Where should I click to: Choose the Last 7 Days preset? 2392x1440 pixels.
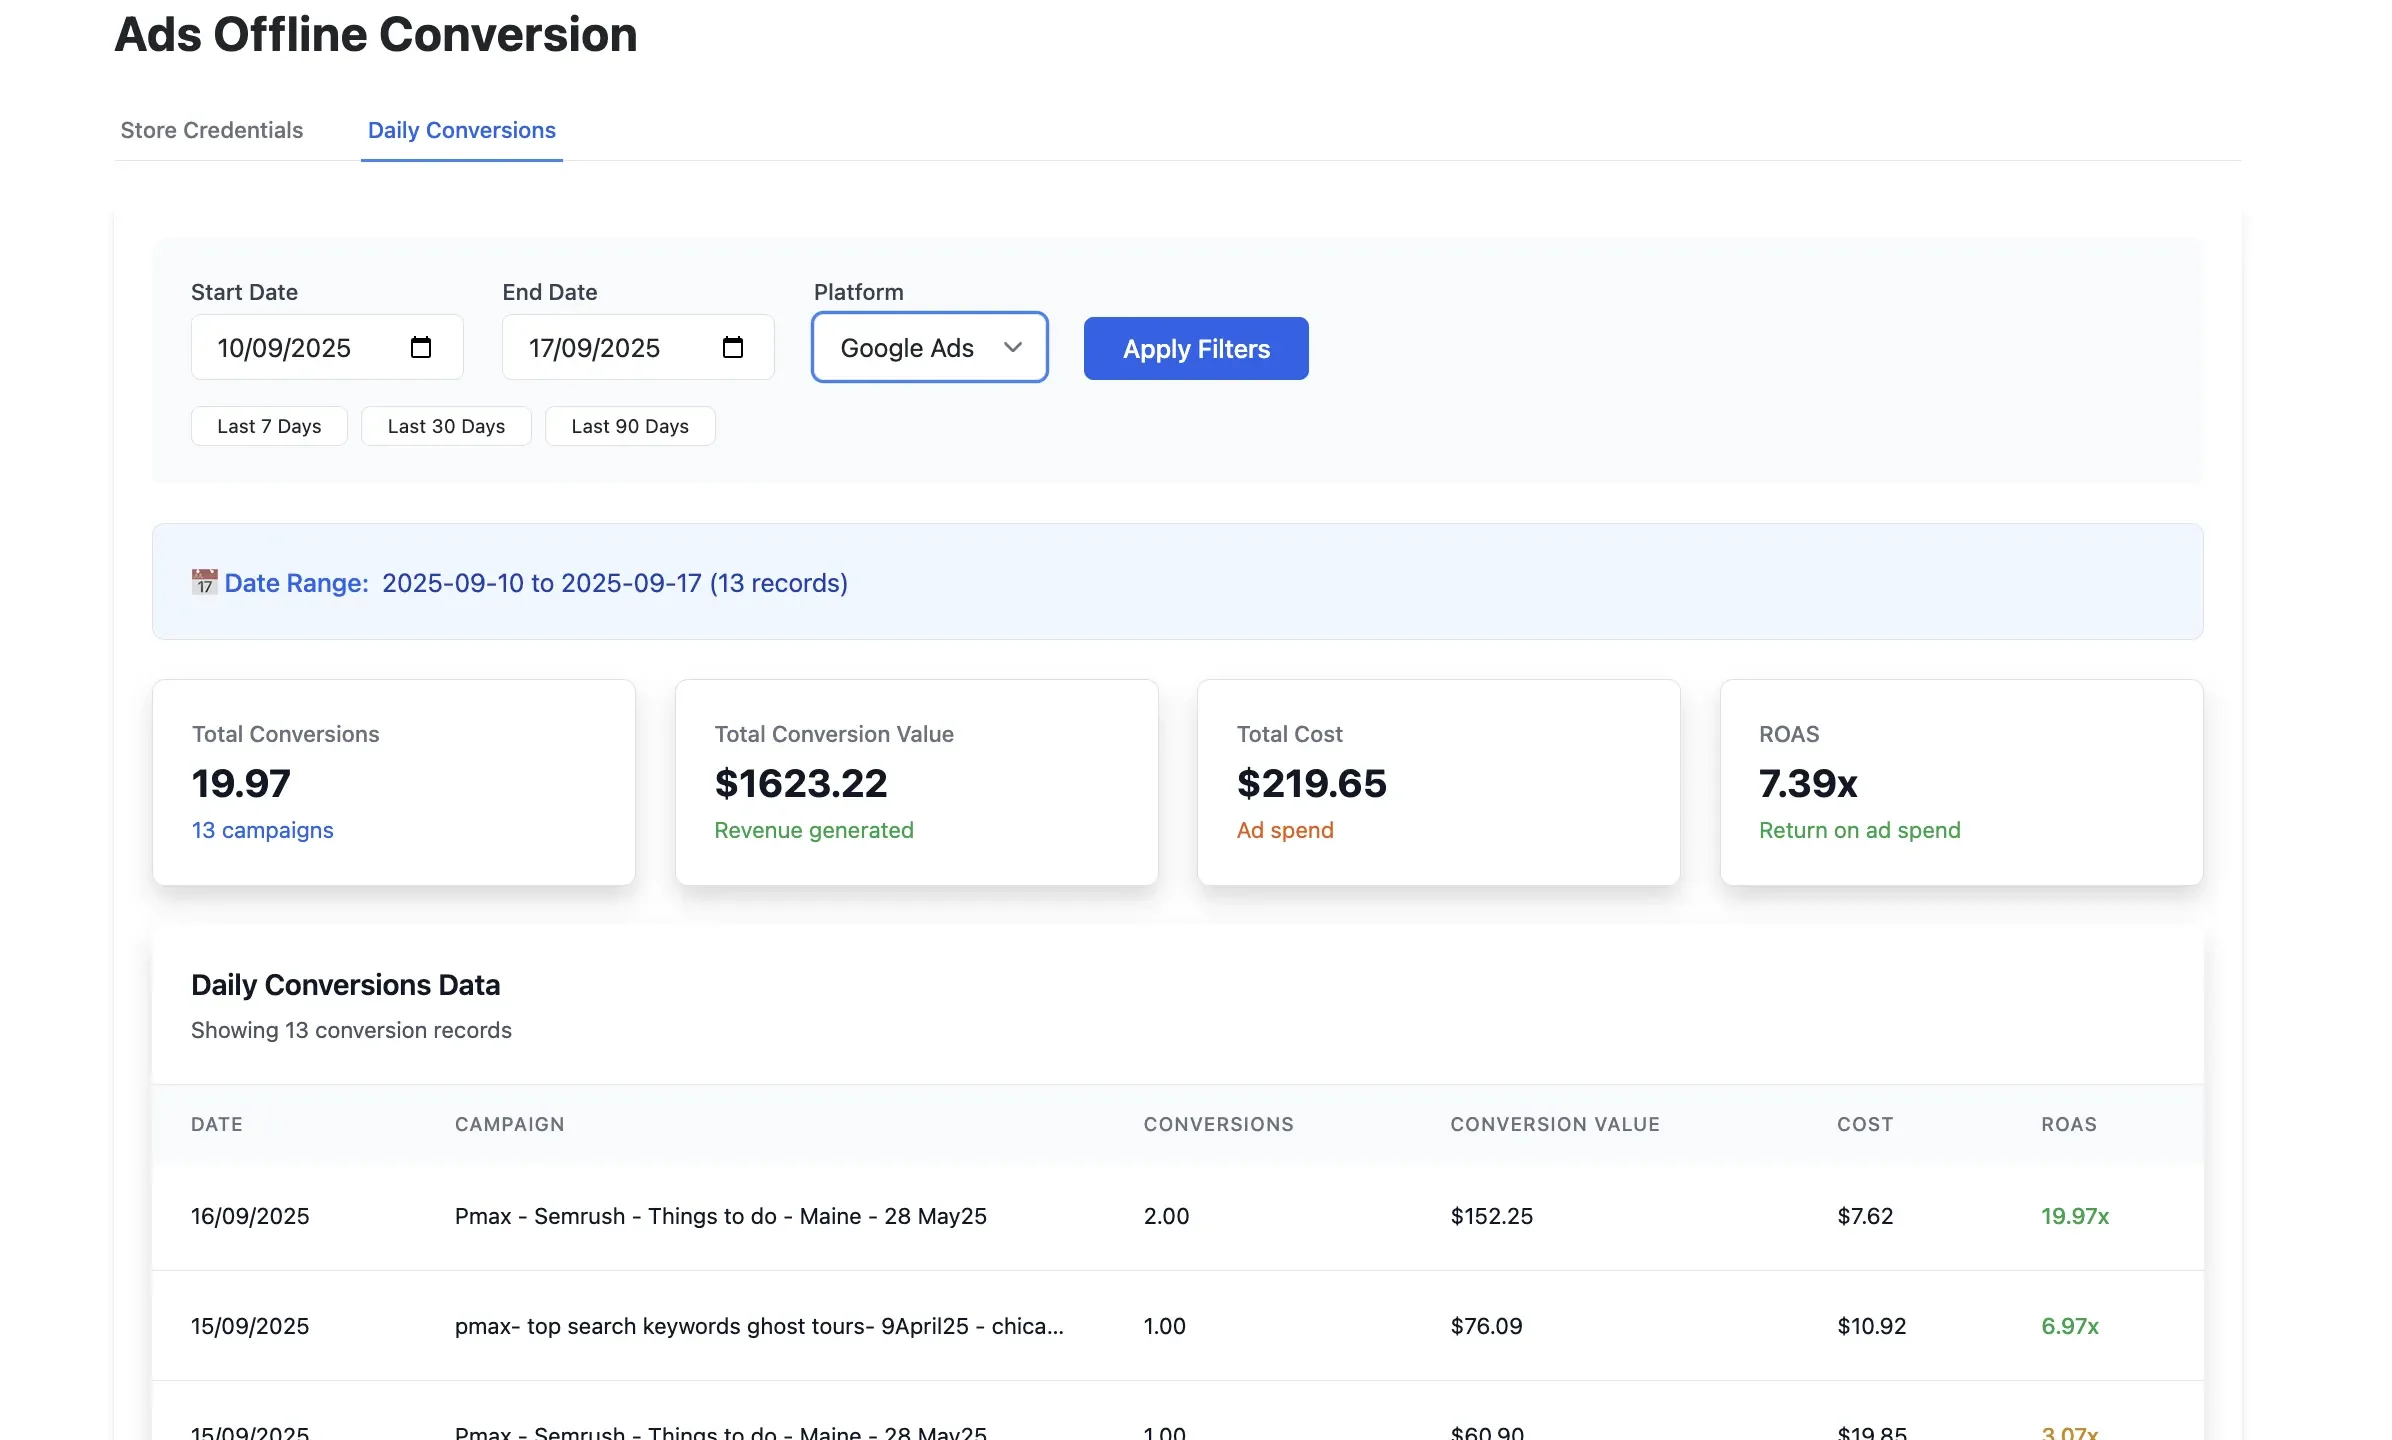pos(269,426)
